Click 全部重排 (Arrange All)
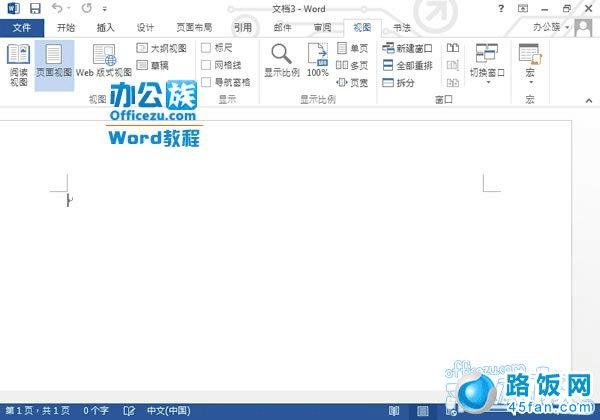The image size is (600, 420). pyautogui.click(x=408, y=65)
